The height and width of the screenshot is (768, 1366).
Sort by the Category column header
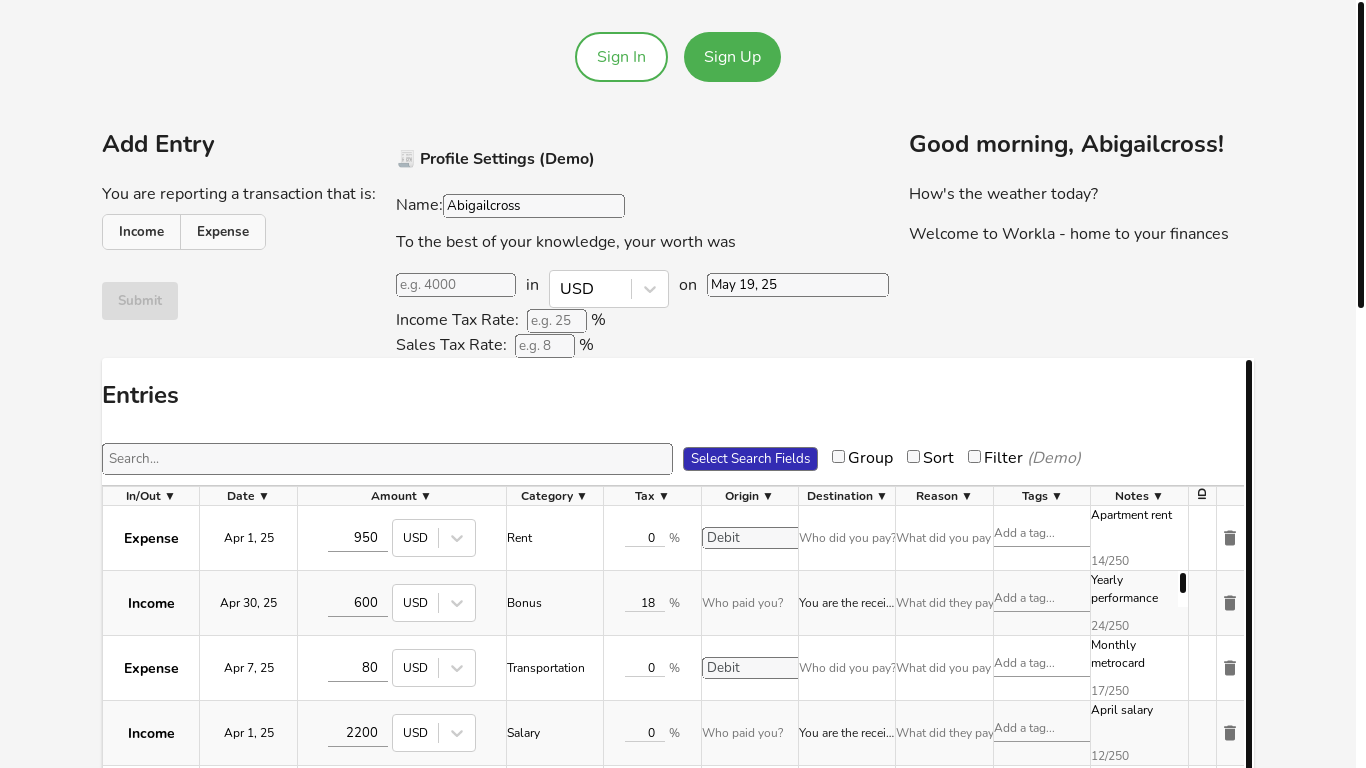(x=554, y=496)
